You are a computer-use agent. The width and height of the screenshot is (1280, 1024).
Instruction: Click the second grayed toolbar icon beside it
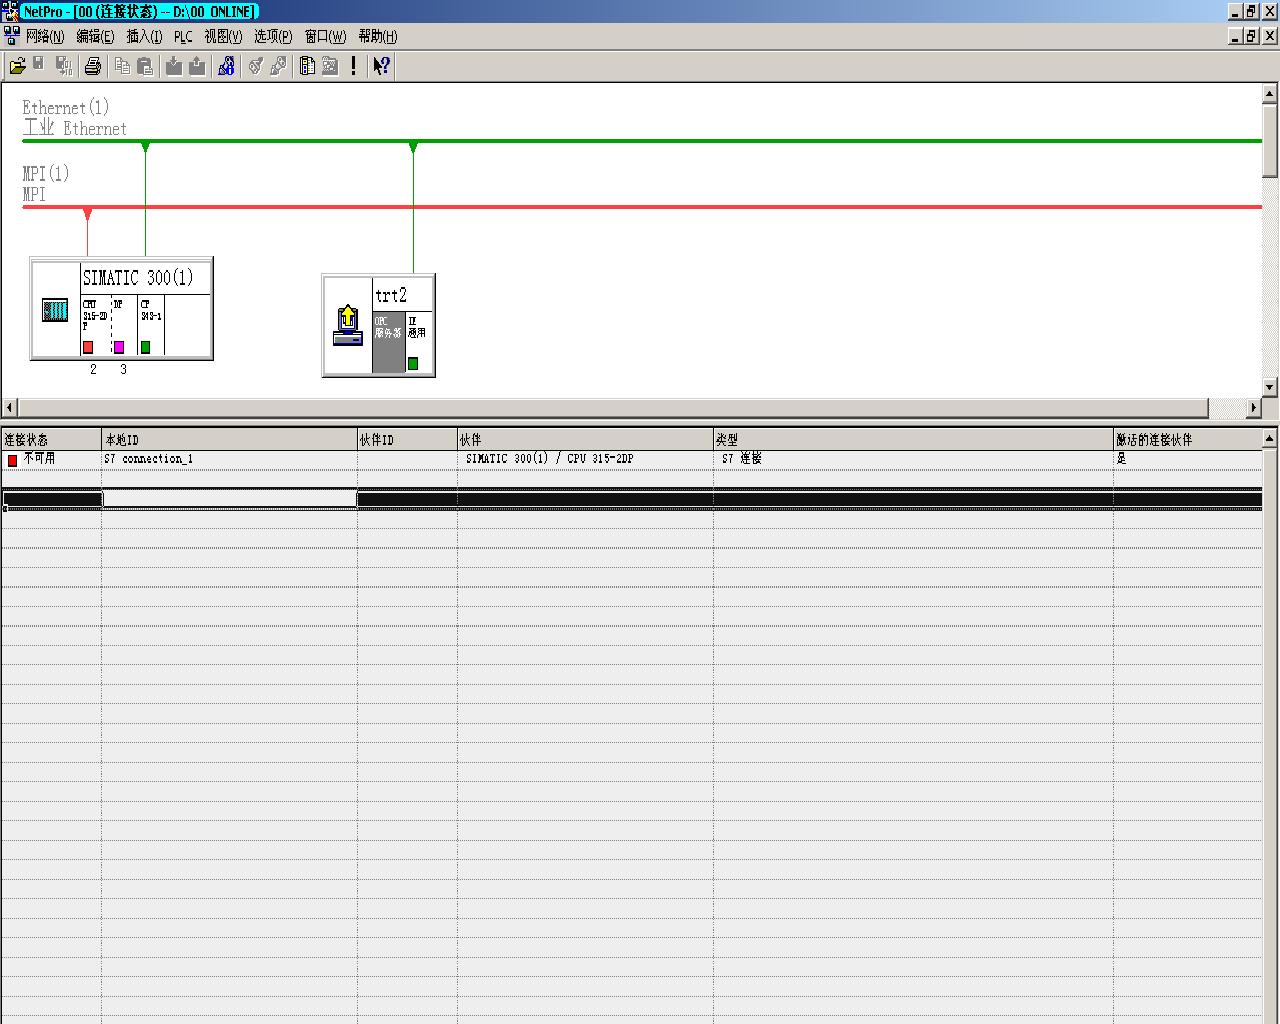pyautogui.click(x=279, y=66)
